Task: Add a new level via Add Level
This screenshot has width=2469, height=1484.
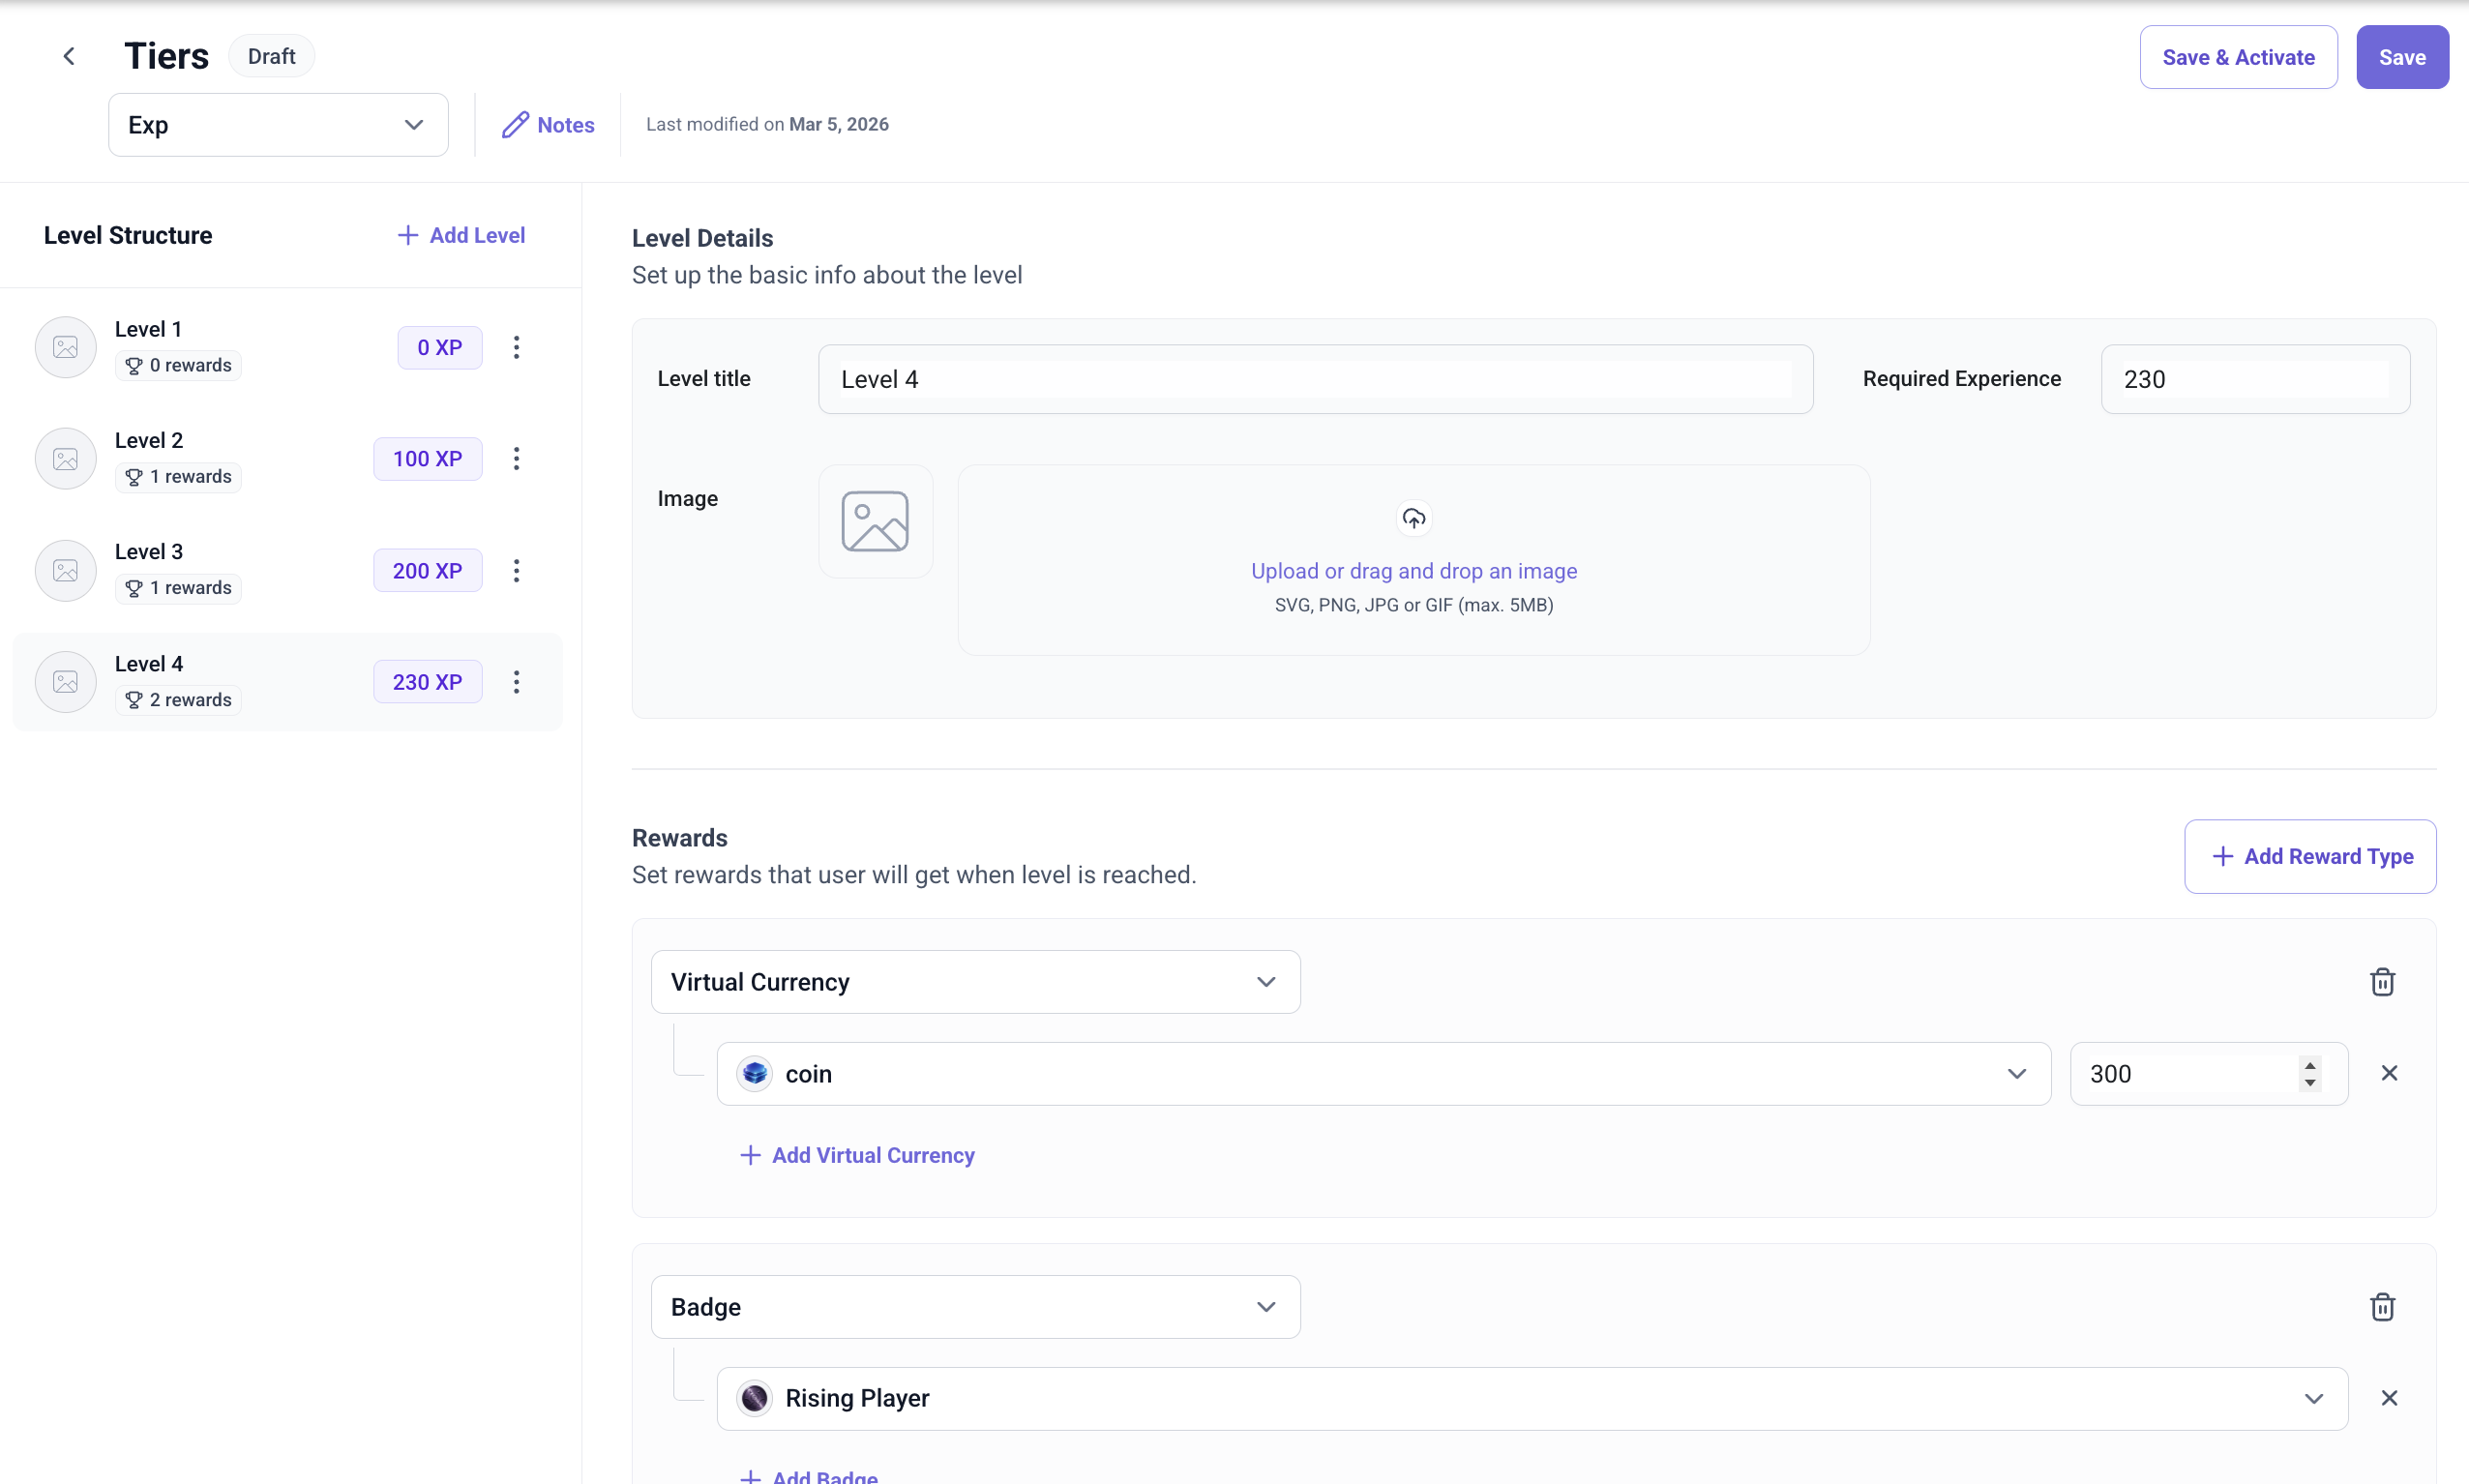Action: tap(461, 235)
